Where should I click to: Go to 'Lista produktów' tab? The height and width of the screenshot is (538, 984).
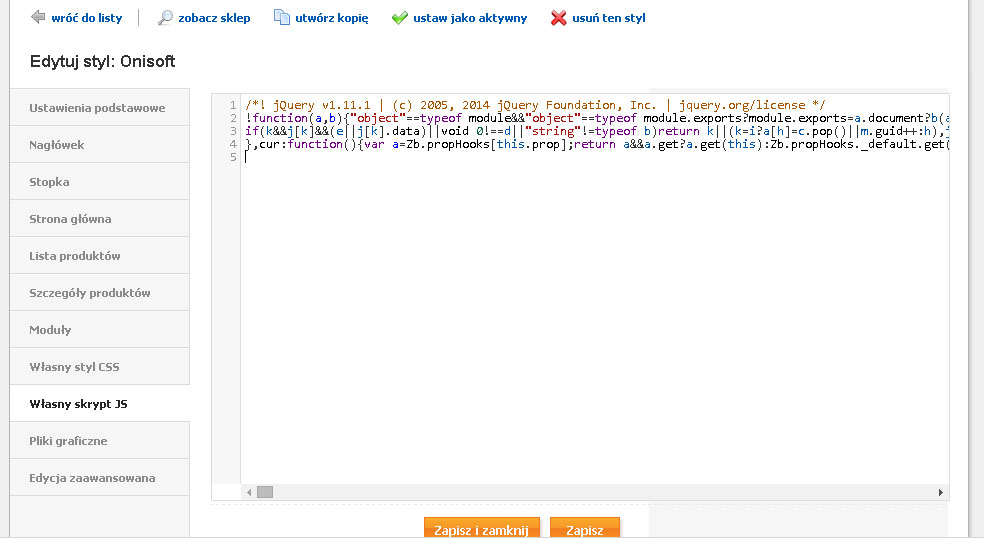click(100, 256)
